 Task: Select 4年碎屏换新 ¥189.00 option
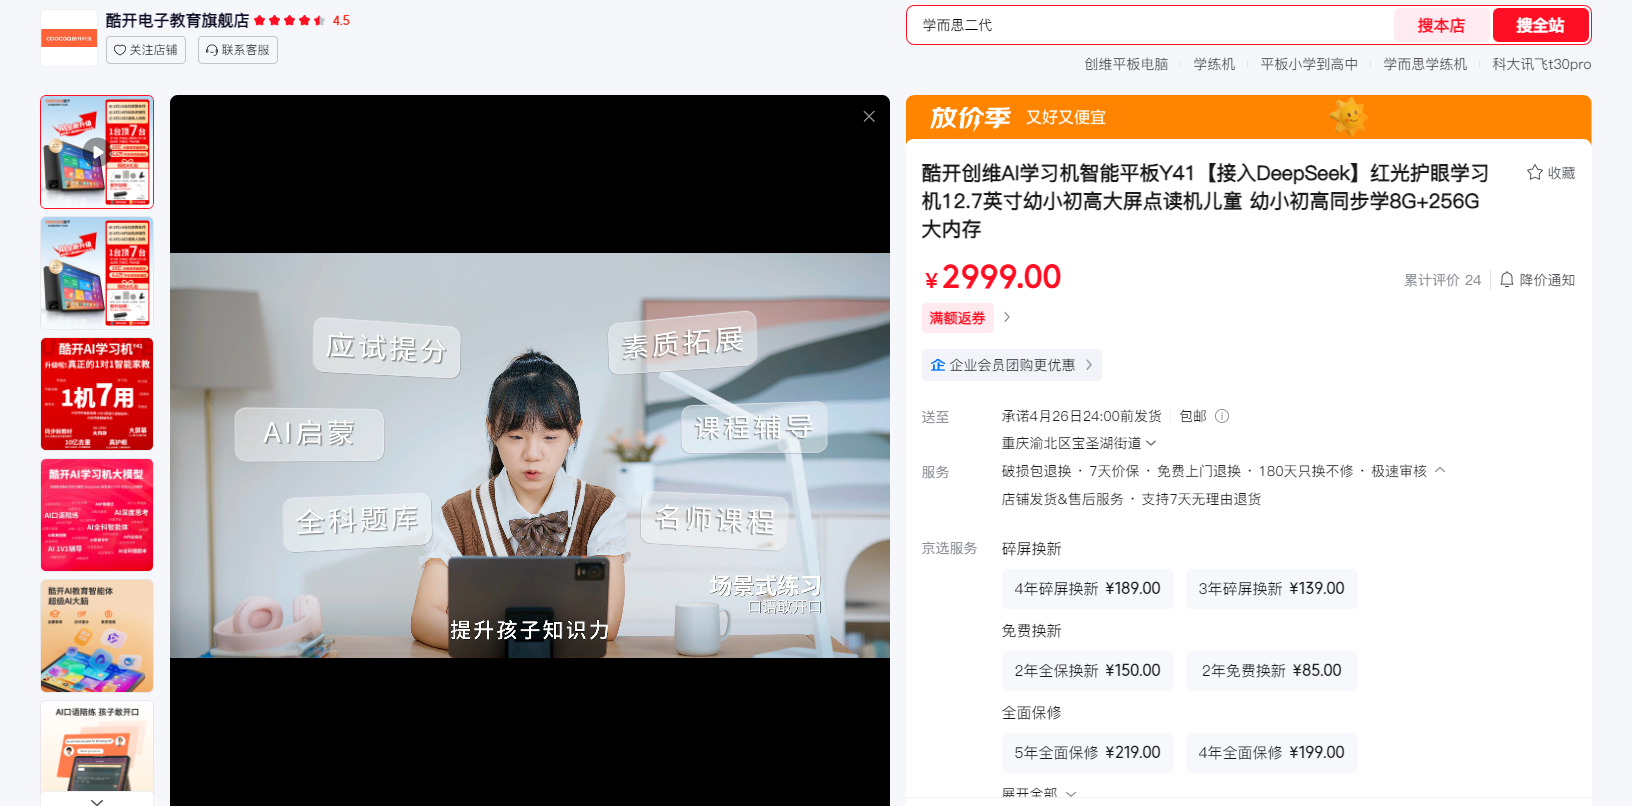click(x=1087, y=589)
